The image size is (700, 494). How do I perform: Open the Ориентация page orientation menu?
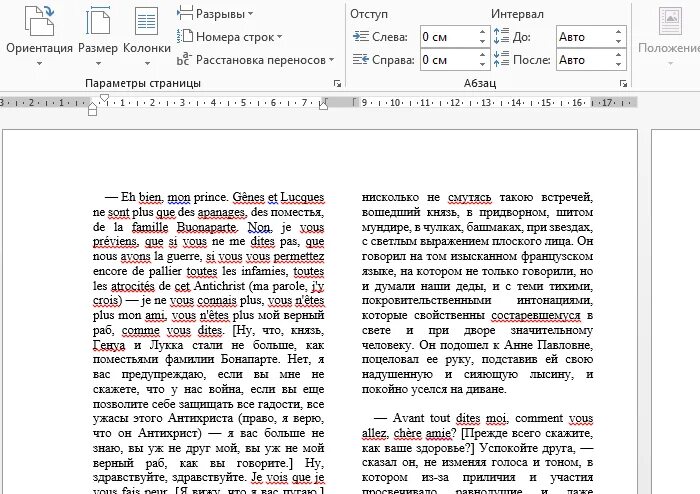pos(39,37)
